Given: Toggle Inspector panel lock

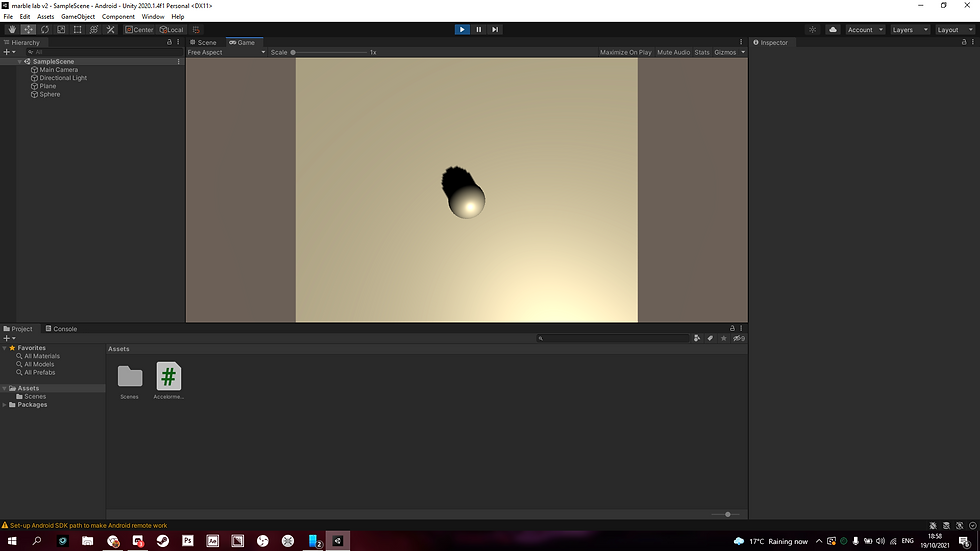Looking at the screenshot, I should pyautogui.click(x=964, y=42).
